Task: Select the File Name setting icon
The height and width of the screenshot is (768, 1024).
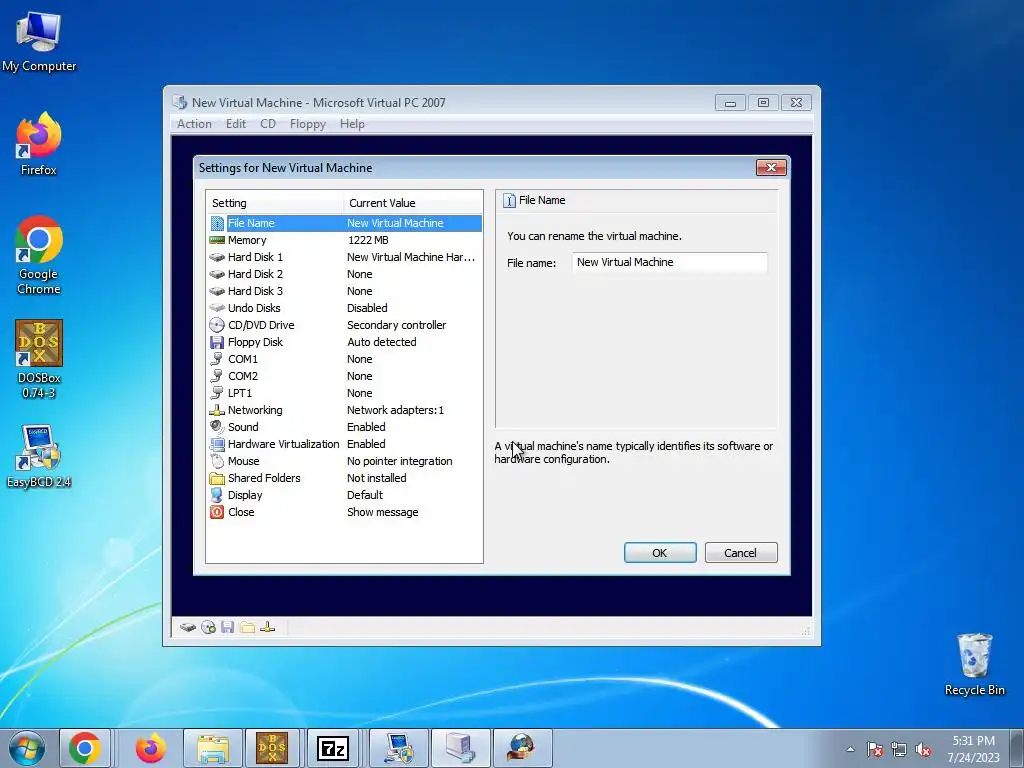Action: (x=217, y=223)
